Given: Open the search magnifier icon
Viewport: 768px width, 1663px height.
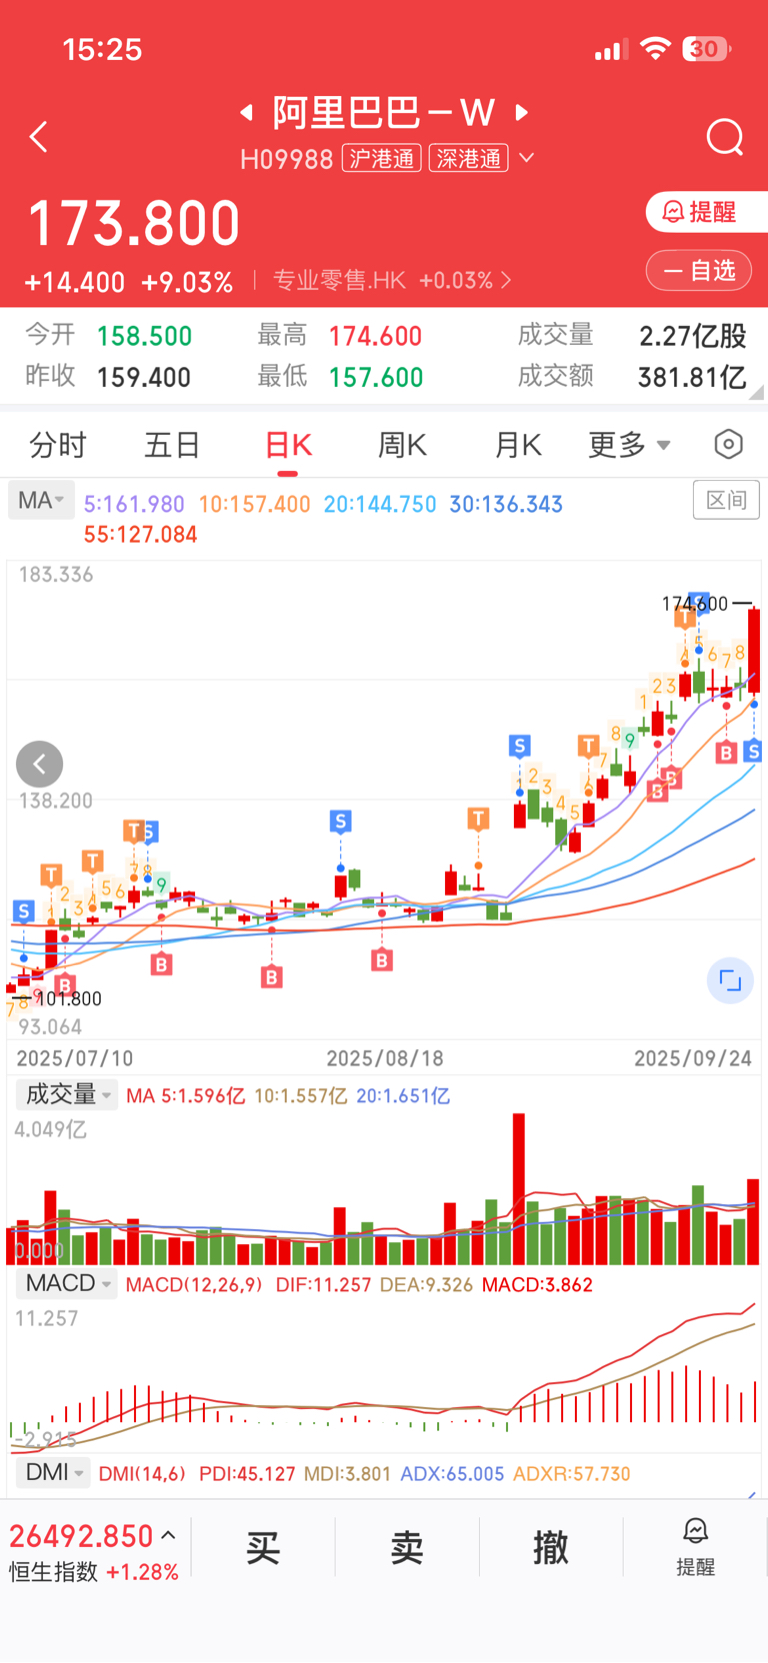Looking at the screenshot, I should click(x=725, y=137).
